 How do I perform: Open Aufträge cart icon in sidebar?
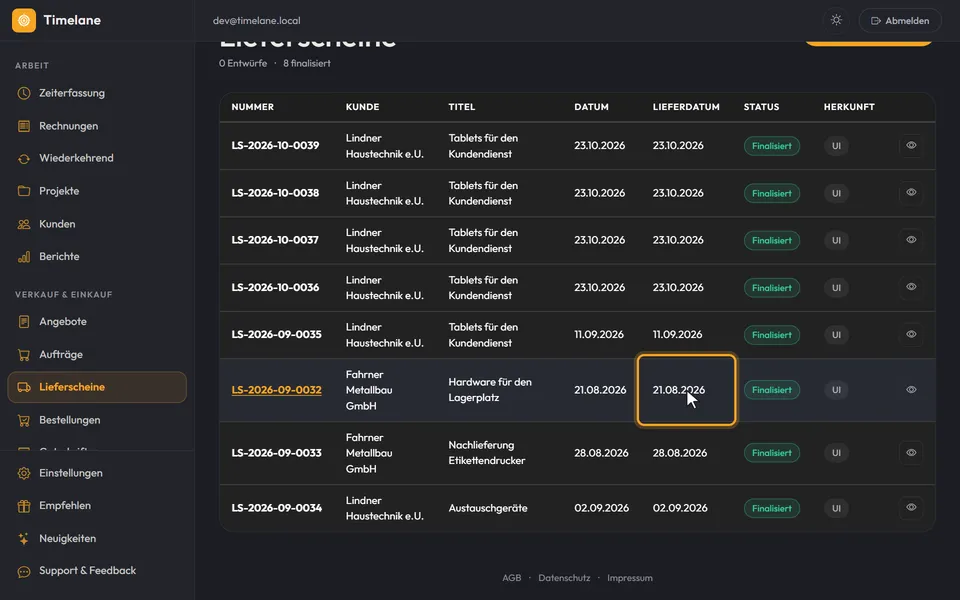[x=24, y=354]
